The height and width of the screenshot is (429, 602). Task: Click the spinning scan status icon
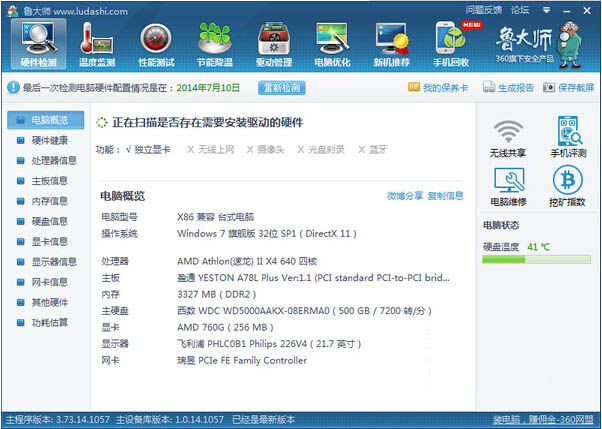click(102, 123)
